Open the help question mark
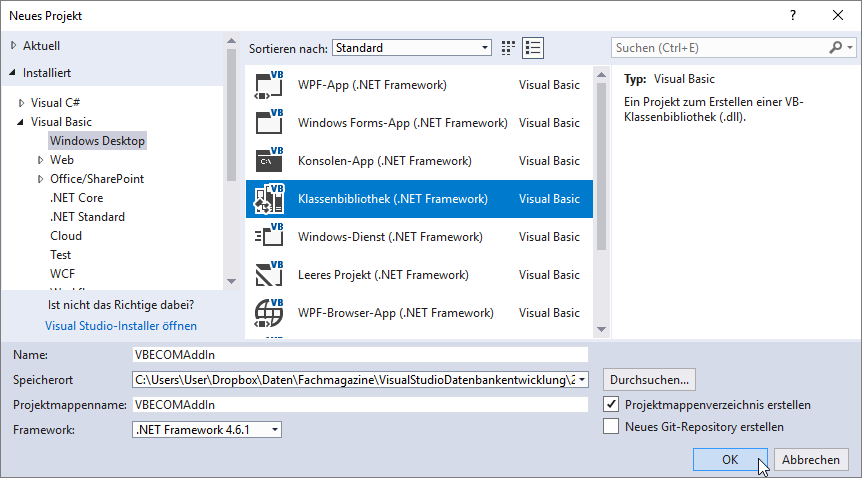 point(793,15)
